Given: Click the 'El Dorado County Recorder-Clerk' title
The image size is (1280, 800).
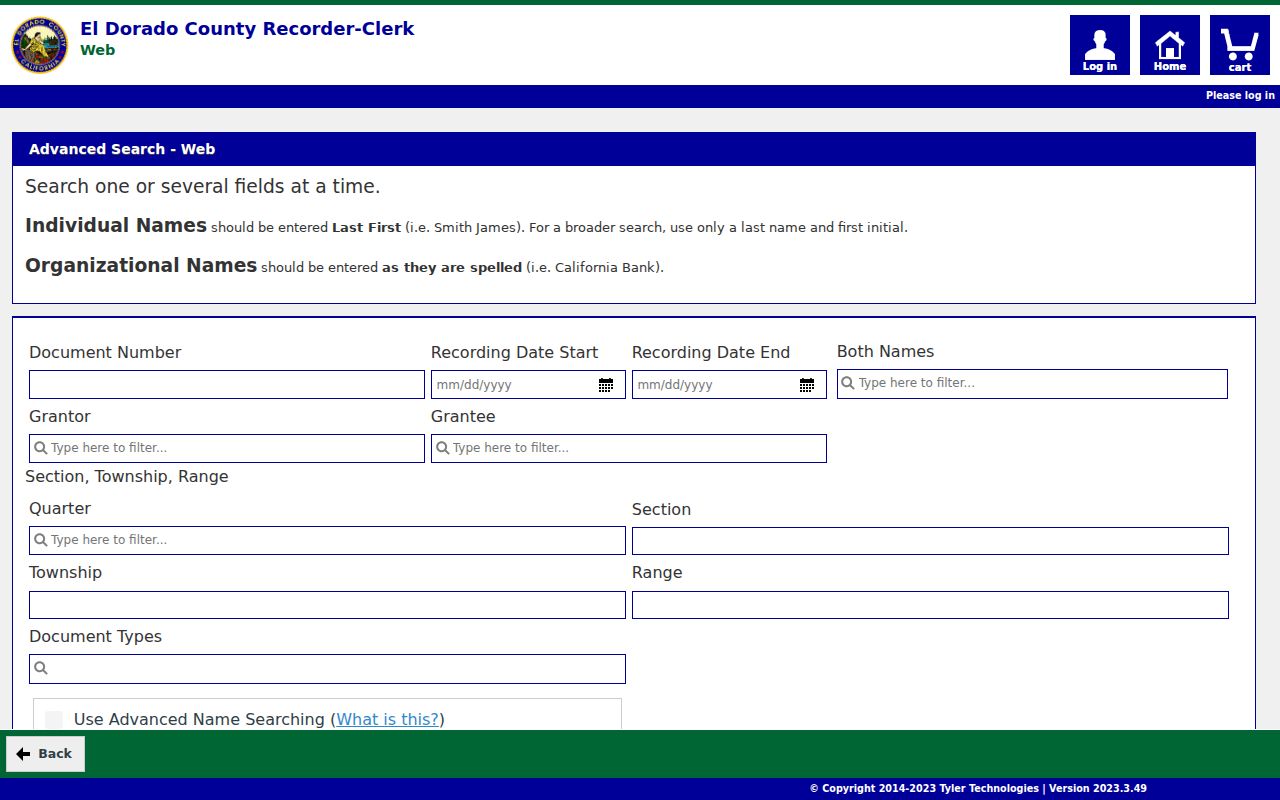Looking at the screenshot, I should point(247,29).
